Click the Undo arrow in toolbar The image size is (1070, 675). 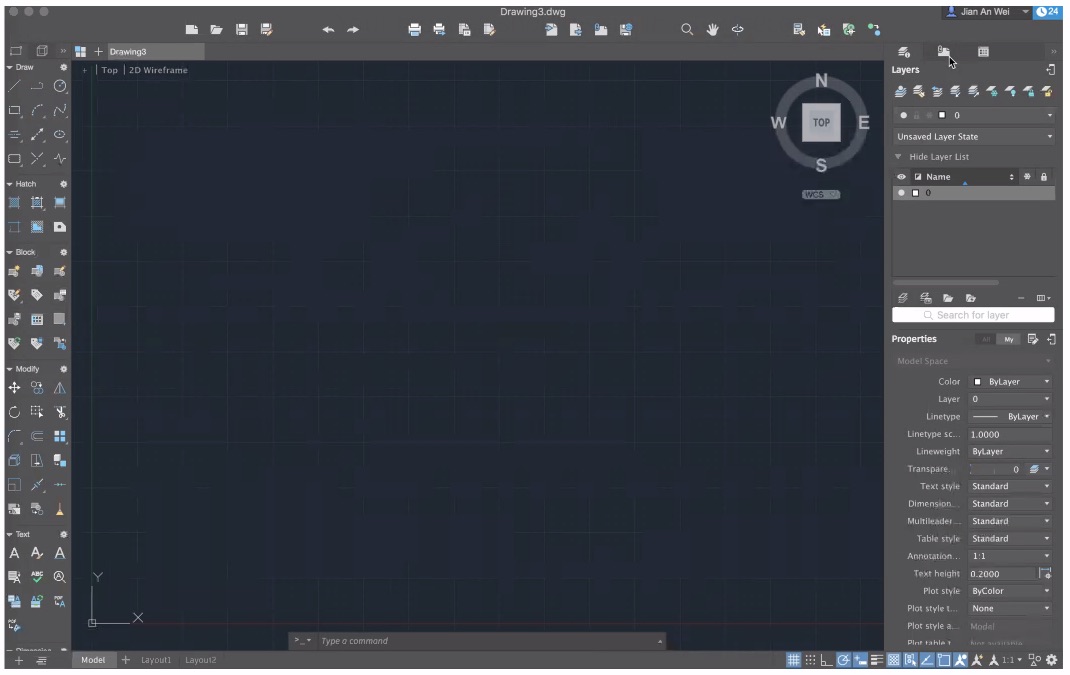[x=328, y=29]
